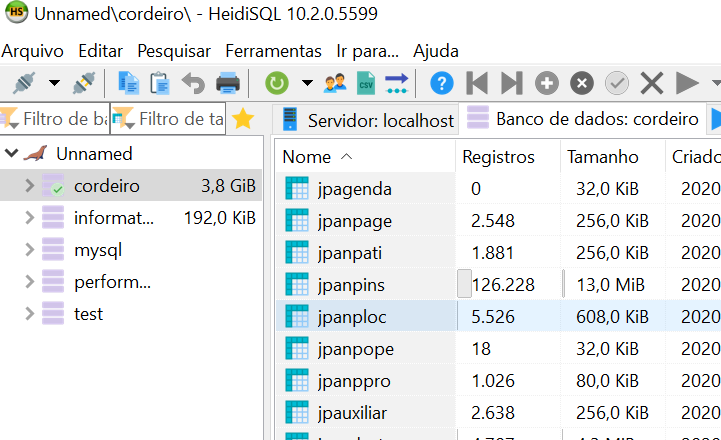Select the jpanpati table row
This screenshot has height=440, width=721.
coord(498,253)
